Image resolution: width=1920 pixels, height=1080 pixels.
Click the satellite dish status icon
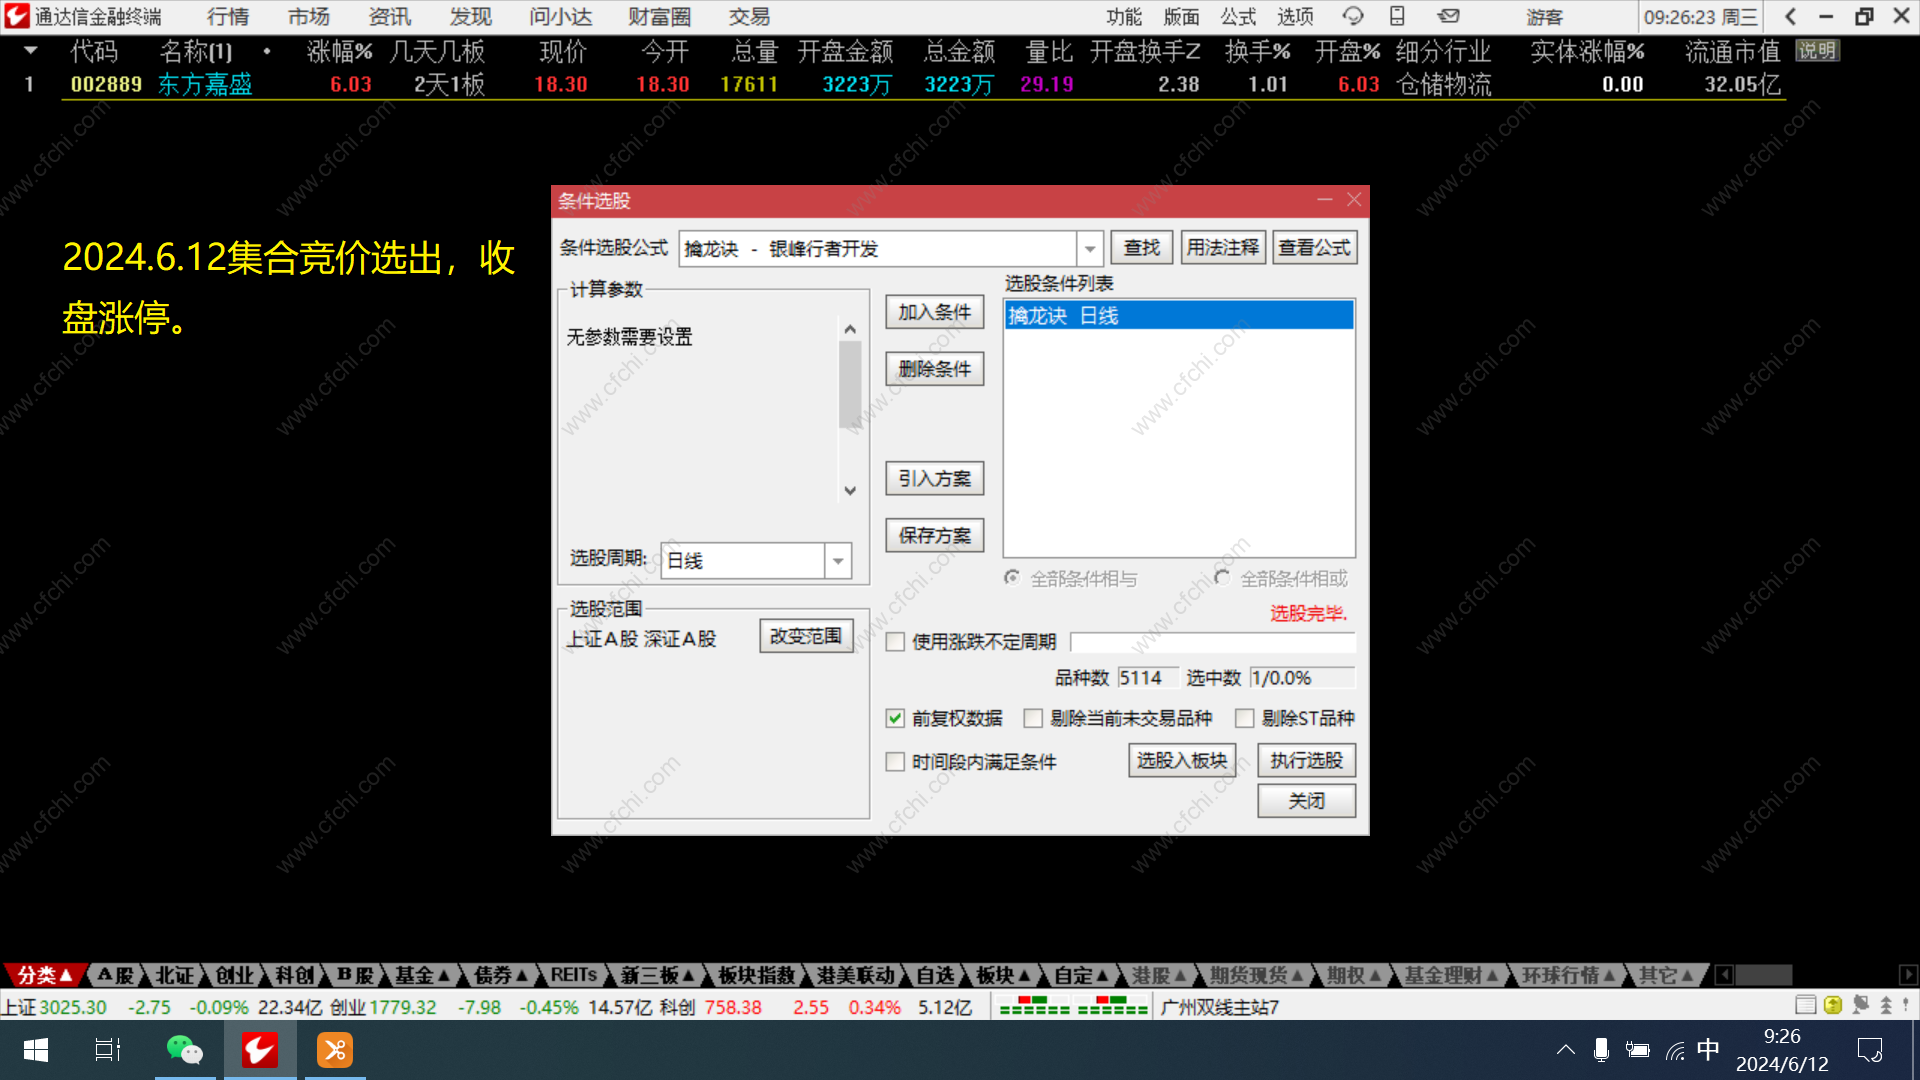[x=1860, y=1005]
